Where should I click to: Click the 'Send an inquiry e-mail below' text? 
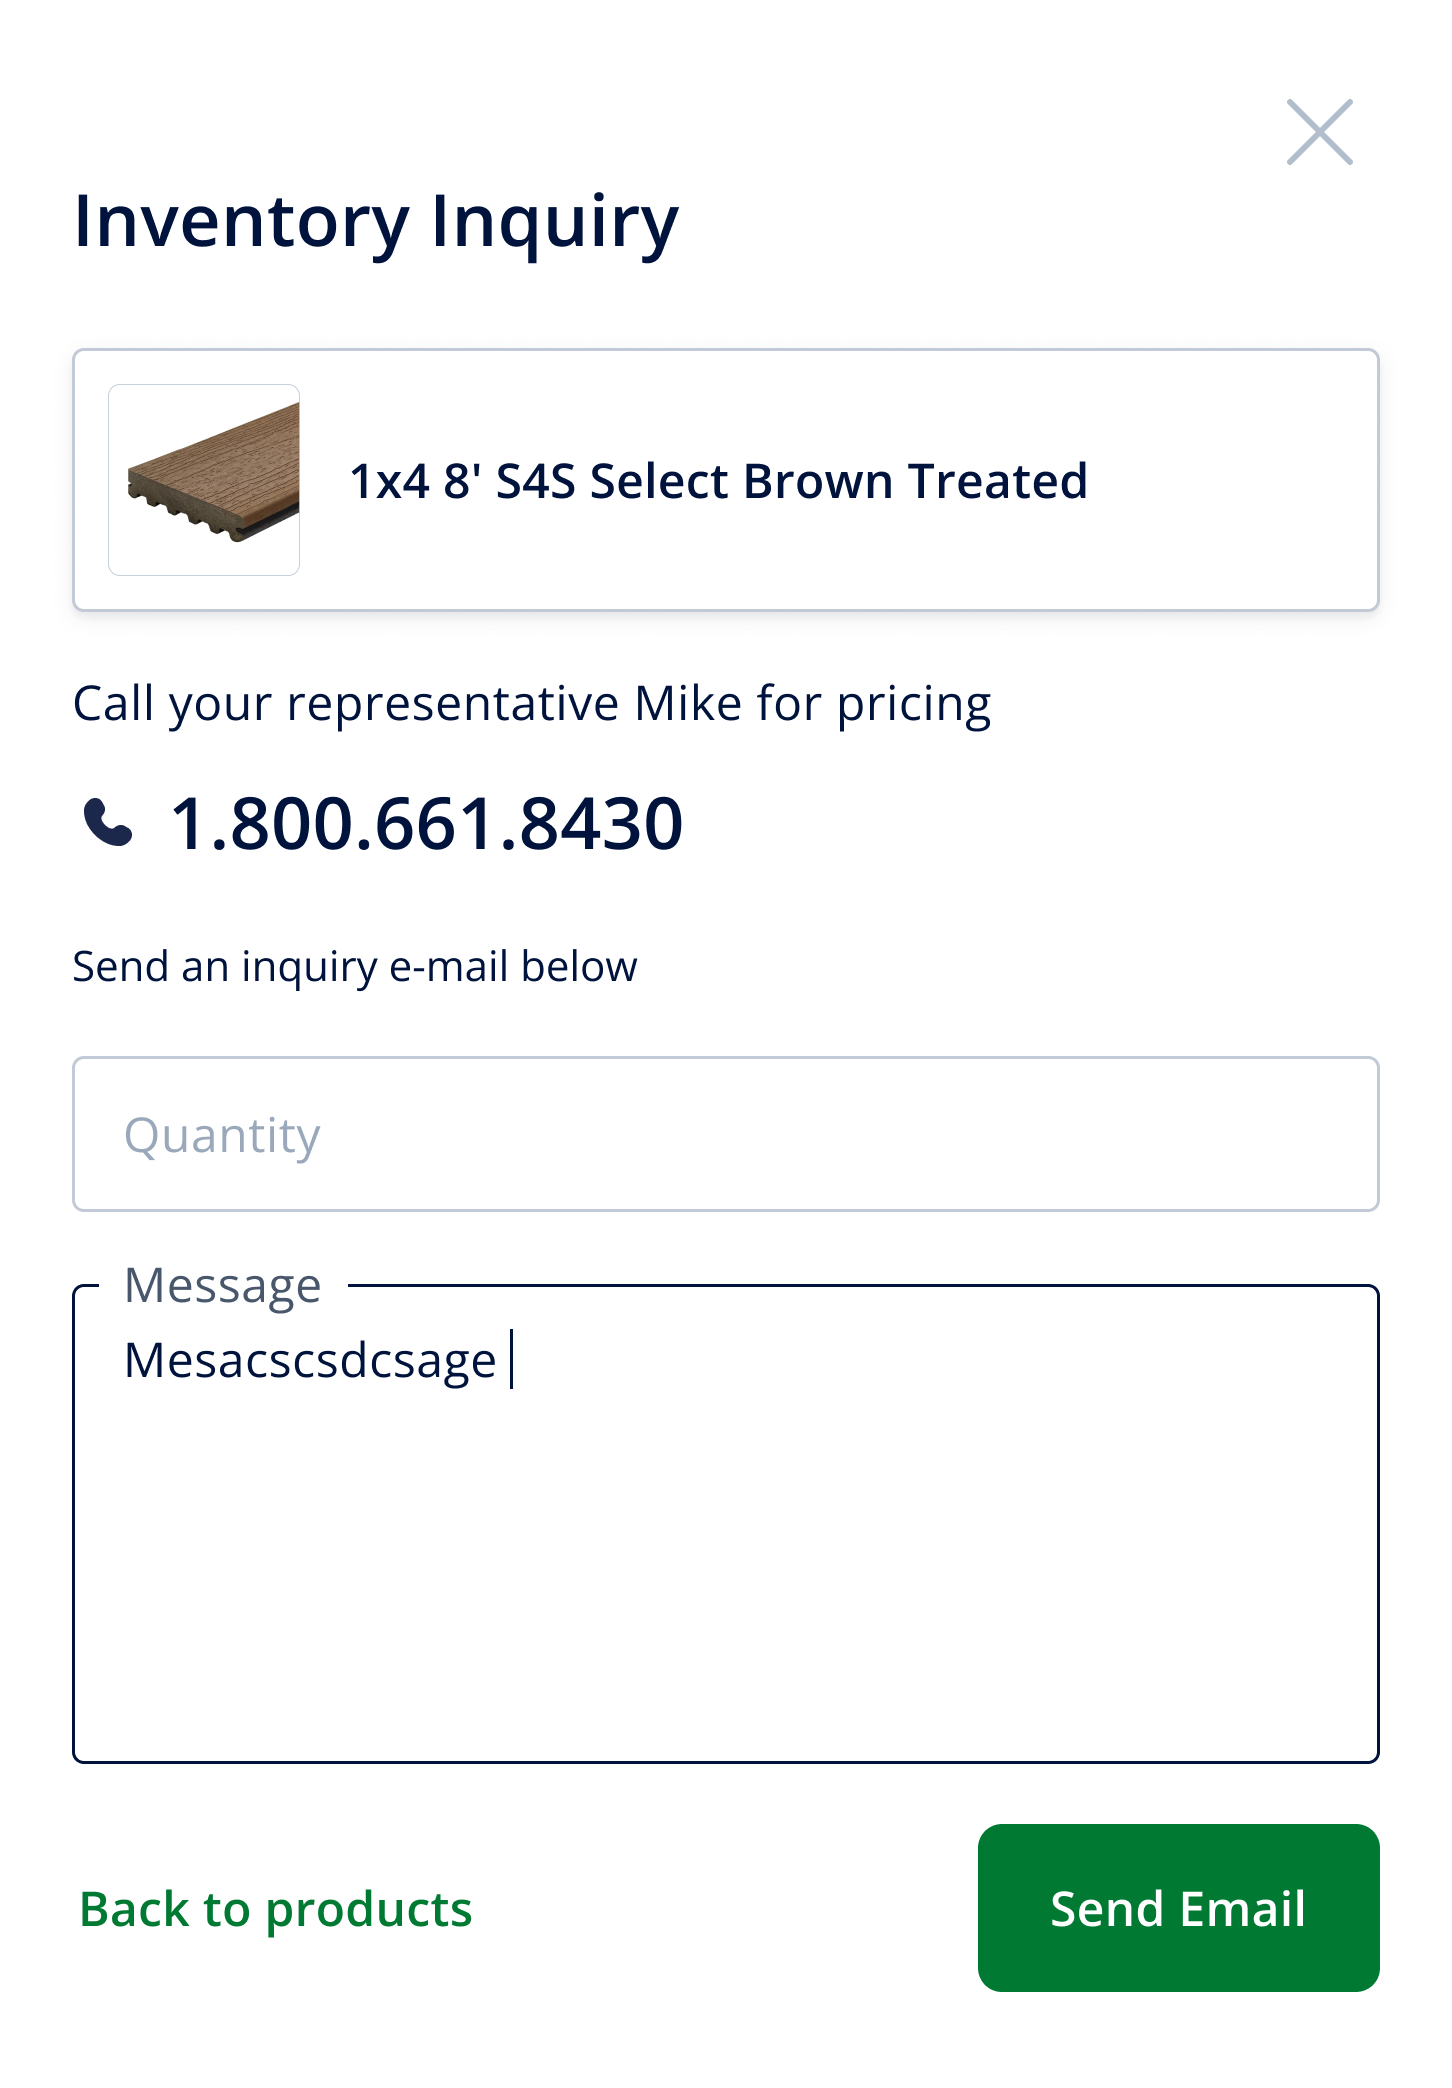tap(355, 966)
